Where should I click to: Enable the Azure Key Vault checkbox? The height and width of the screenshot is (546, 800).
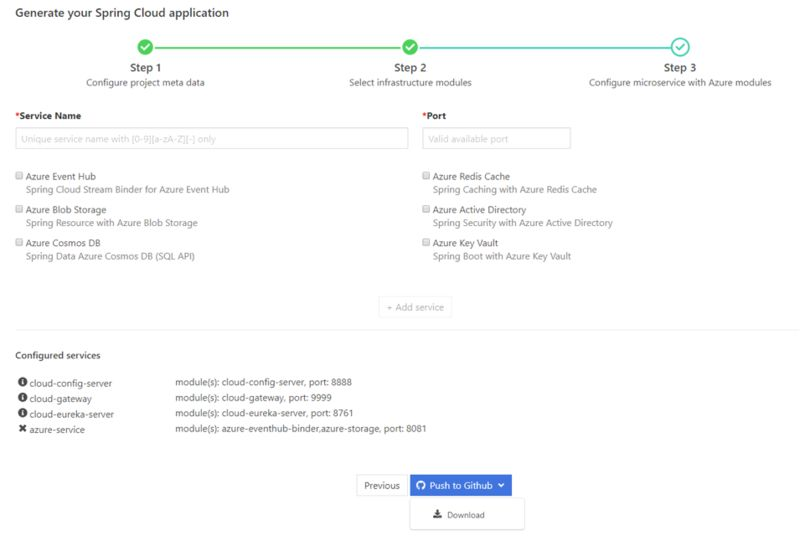pyautogui.click(x=426, y=242)
